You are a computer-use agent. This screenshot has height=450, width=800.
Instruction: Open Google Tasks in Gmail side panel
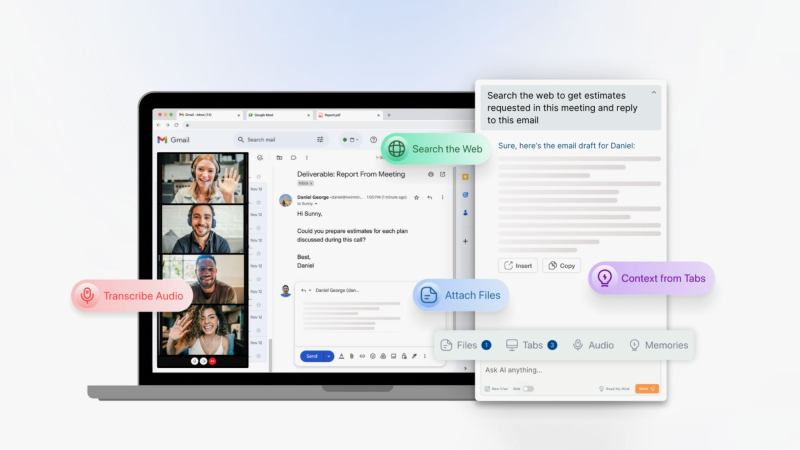coord(465,195)
